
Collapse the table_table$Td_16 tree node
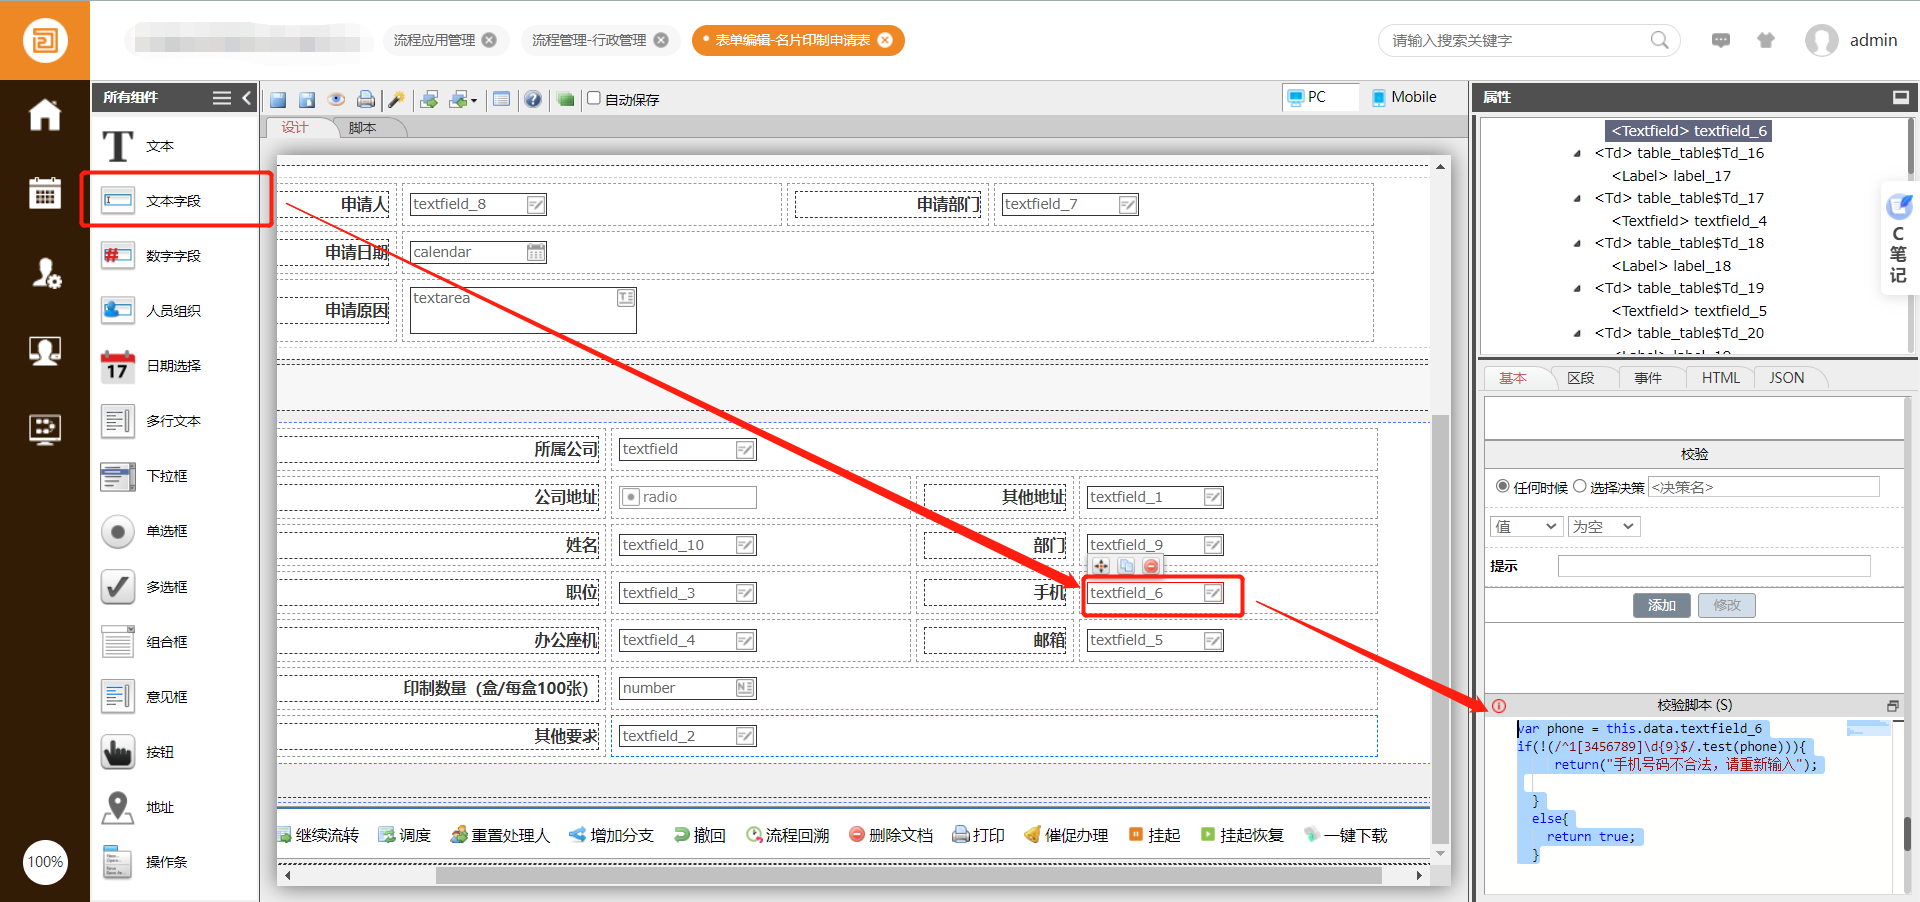point(1577,154)
